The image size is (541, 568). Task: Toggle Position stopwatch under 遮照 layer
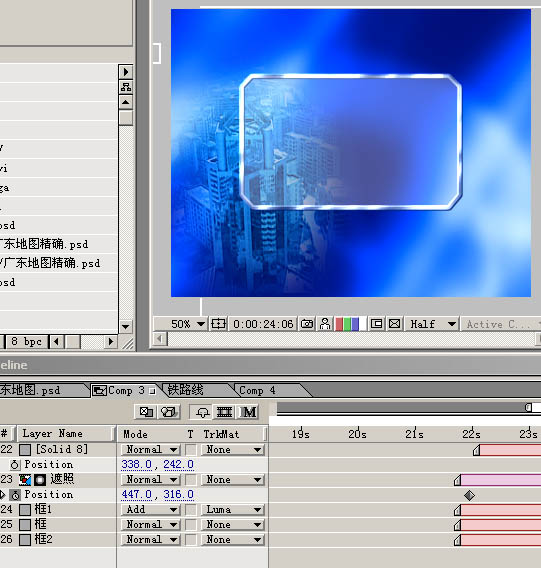coord(15,495)
